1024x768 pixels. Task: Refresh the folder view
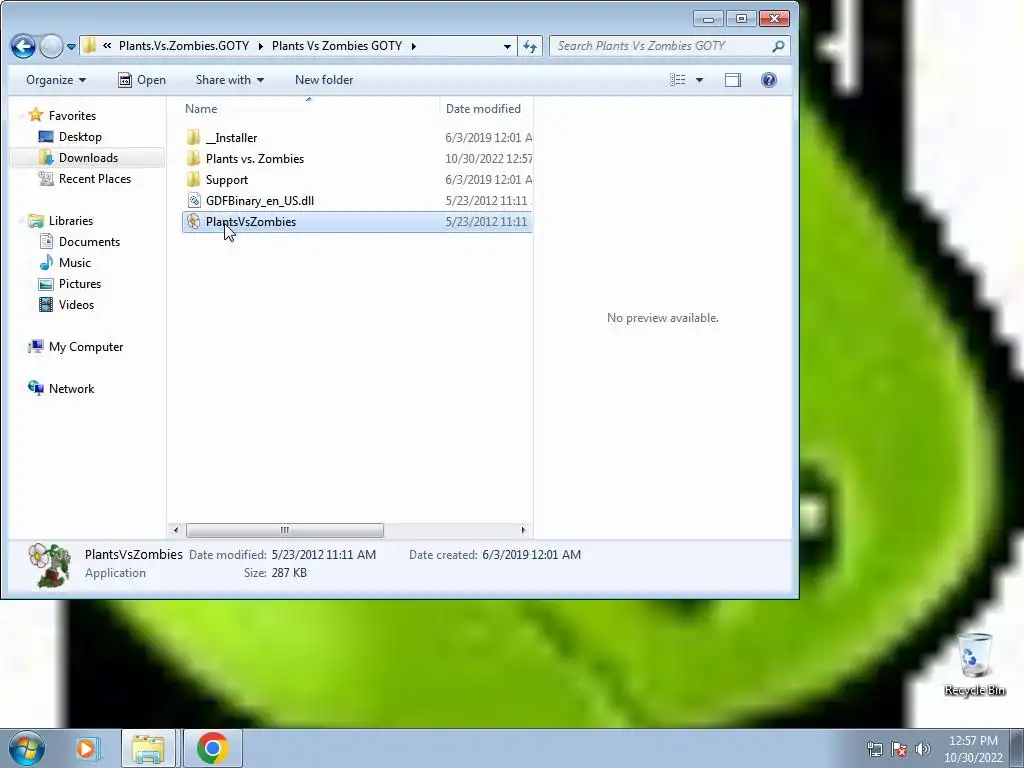pos(530,46)
